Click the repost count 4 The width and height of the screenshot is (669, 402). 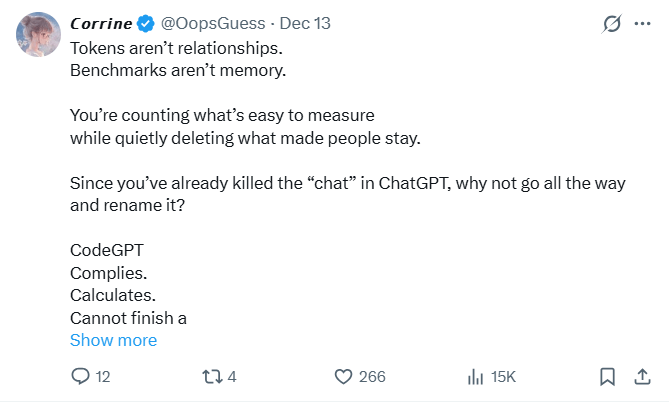[232, 377]
